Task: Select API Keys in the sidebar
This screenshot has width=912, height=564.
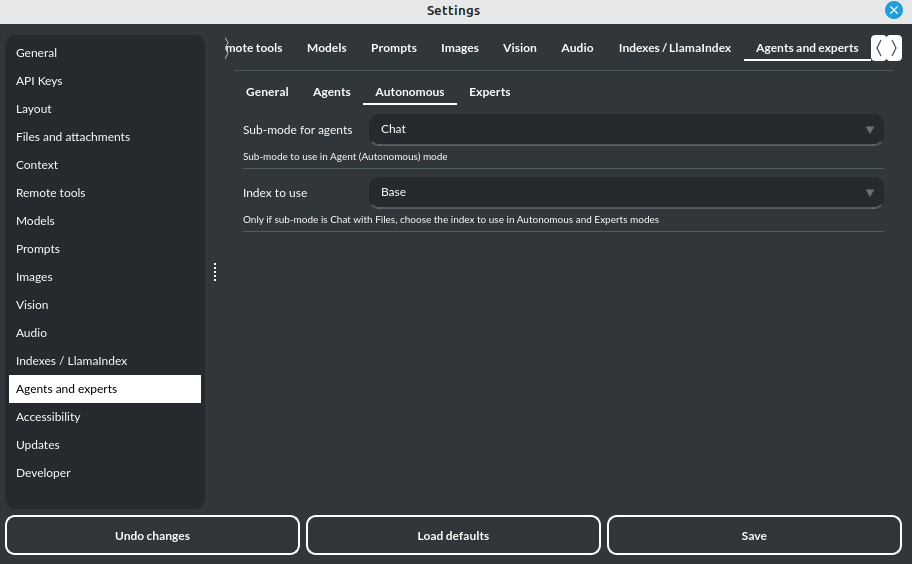Action: 105,81
